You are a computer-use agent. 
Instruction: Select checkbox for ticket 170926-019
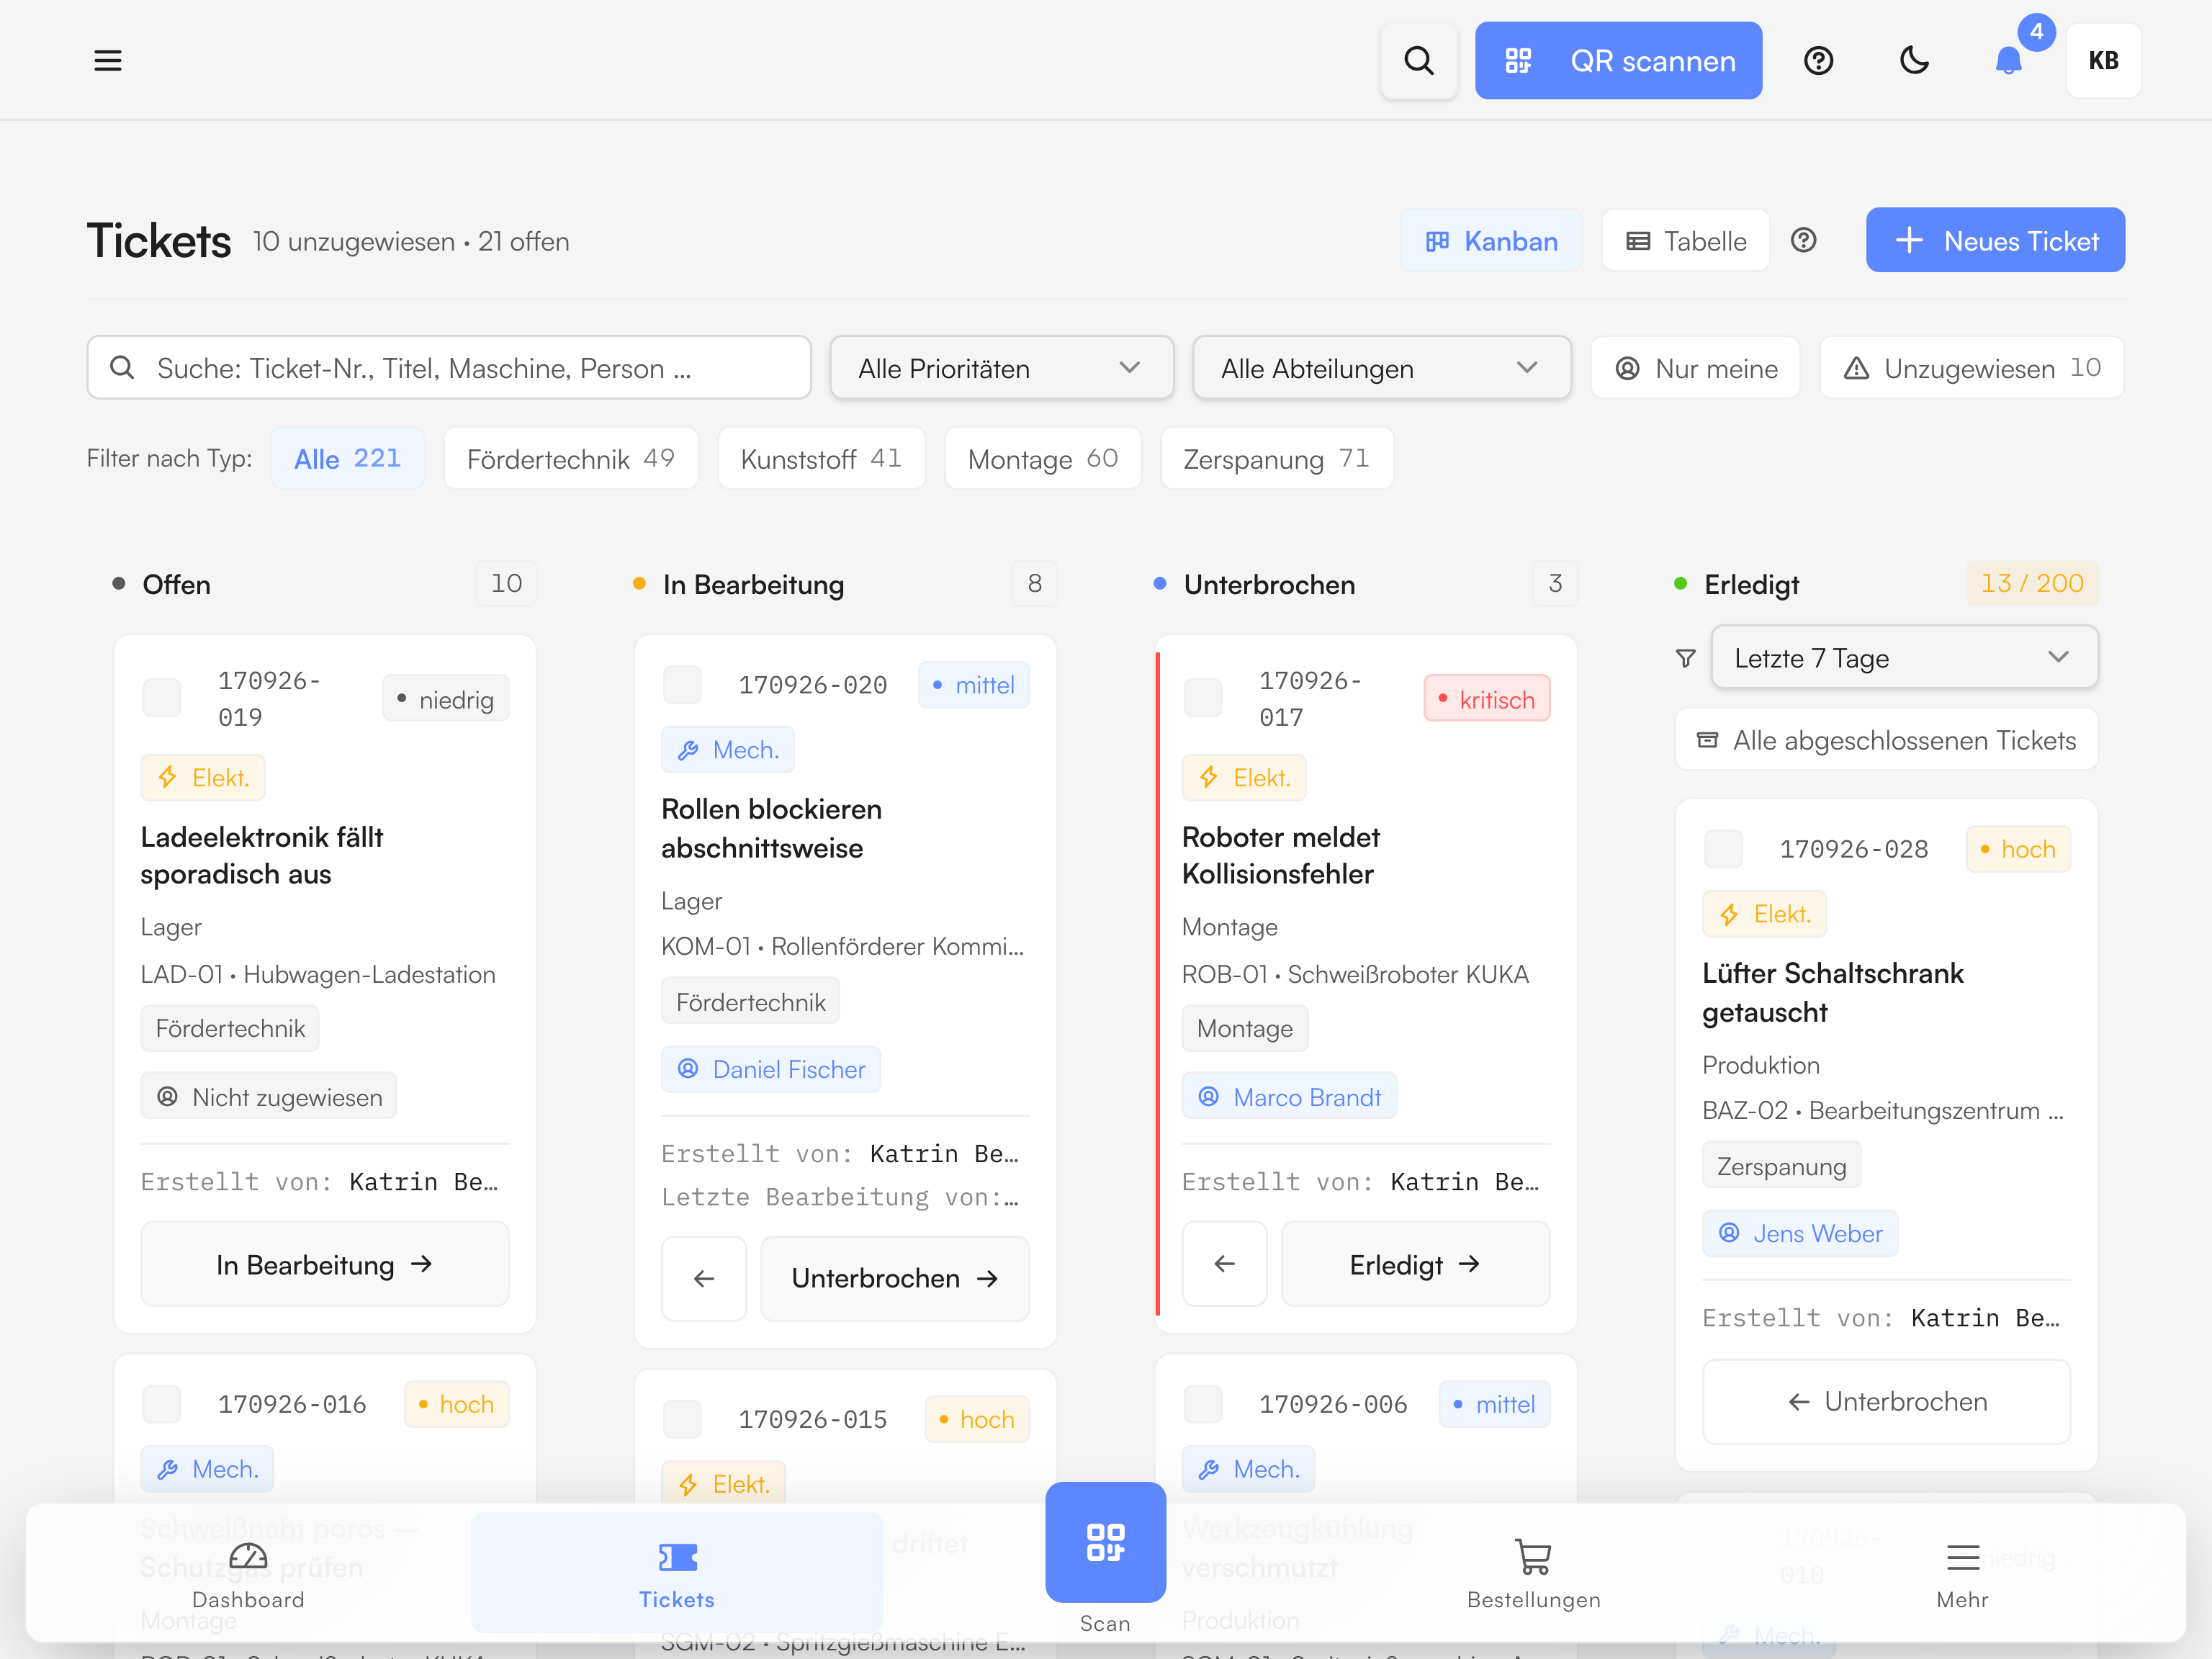pyautogui.click(x=162, y=698)
